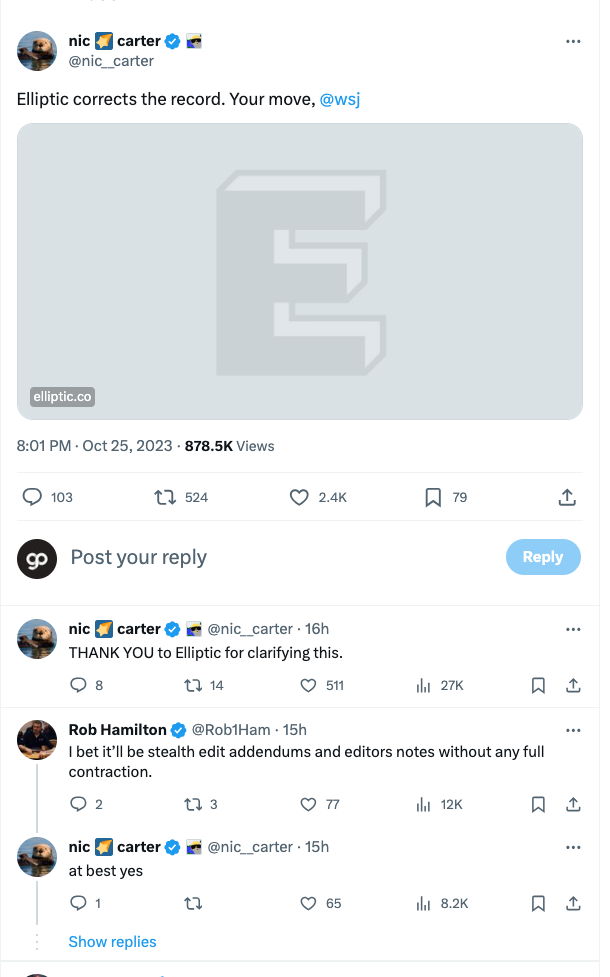Open the 103 replies comment icon
This screenshot has height=977, width=610.
(32, 497)
